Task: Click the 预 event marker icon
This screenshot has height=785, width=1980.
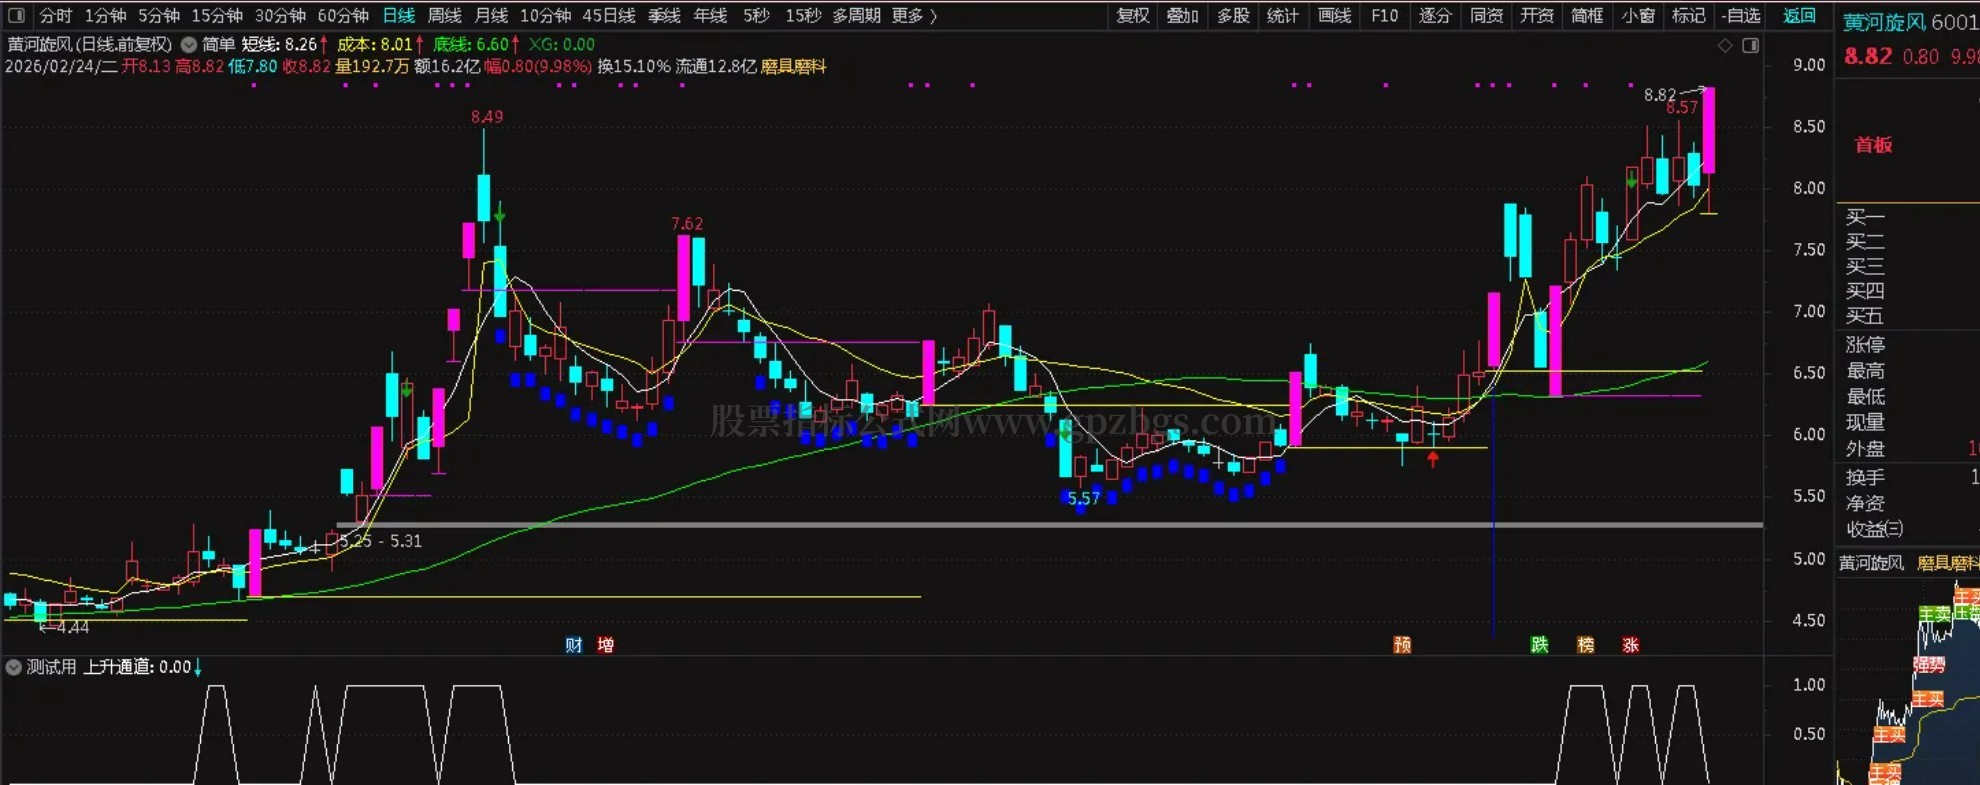Action: pyautogui.click(x=1402, y=645)
